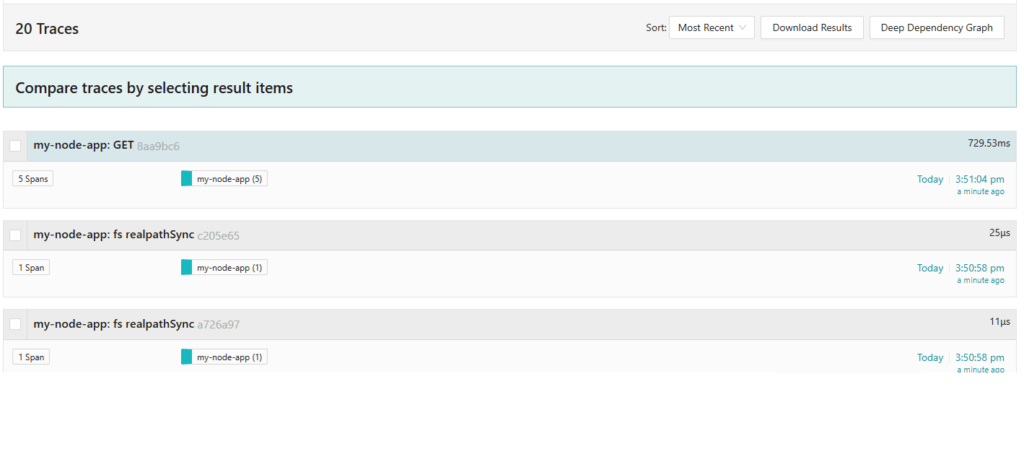The width and height of the screenshot is (1024, 475).
Task: Click my-node-app (1) tag in trace a726a97
Action: 229,357
